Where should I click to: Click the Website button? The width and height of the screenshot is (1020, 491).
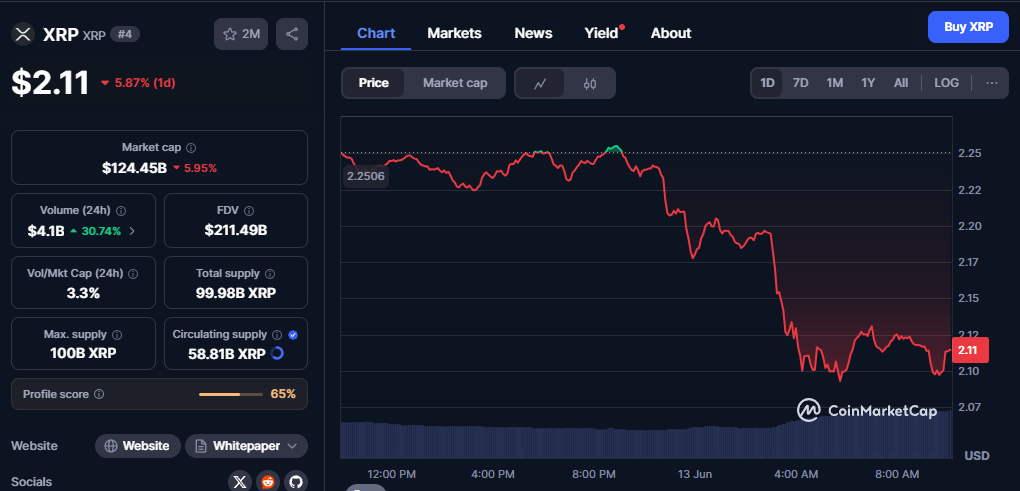pyautogui.click(x=138, y=446)
